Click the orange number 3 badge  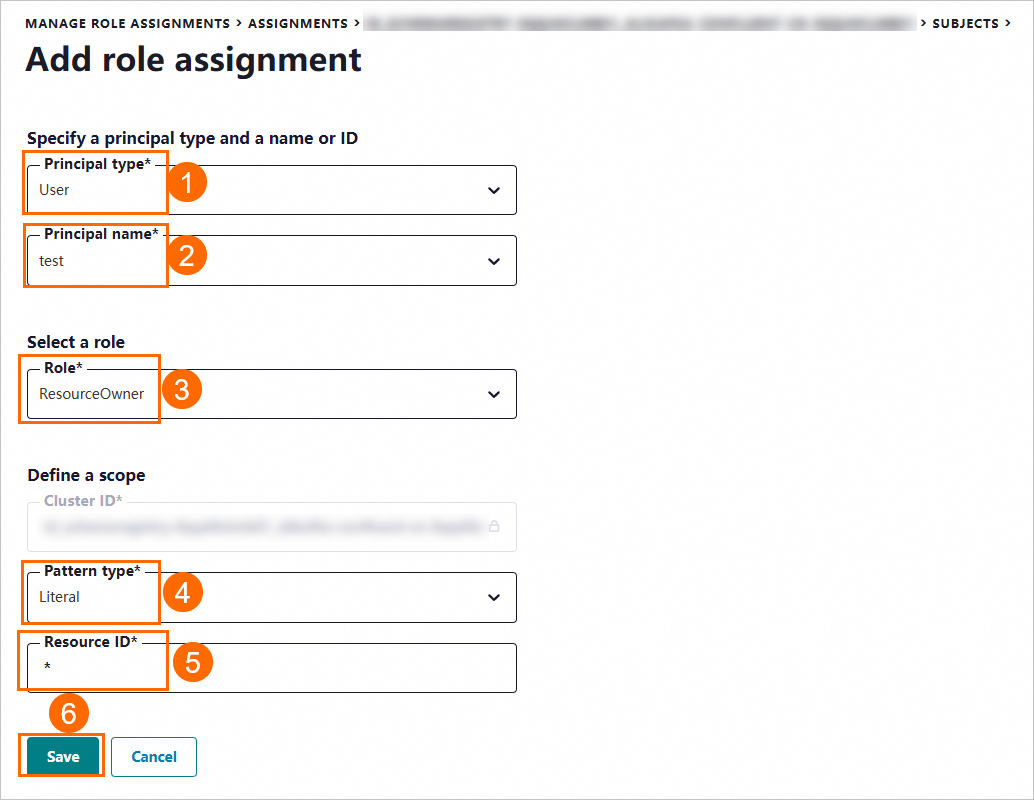(182, 389)
